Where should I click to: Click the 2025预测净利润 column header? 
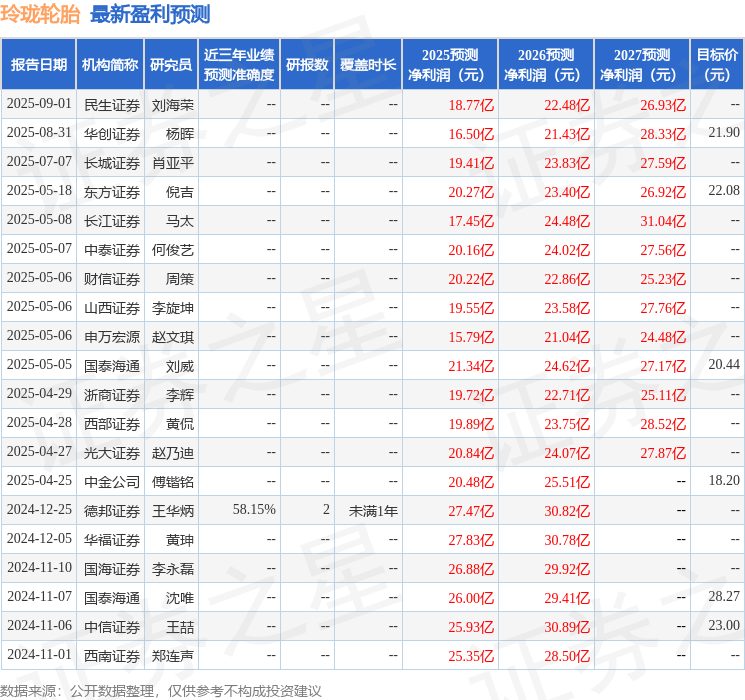coord(450,65)
